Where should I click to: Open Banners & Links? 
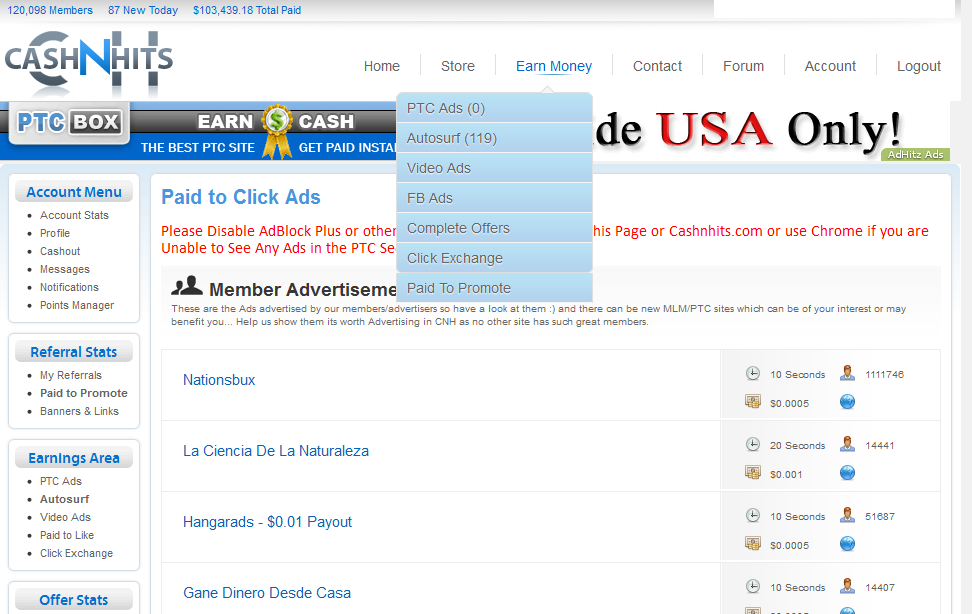[x=79, y=411]
